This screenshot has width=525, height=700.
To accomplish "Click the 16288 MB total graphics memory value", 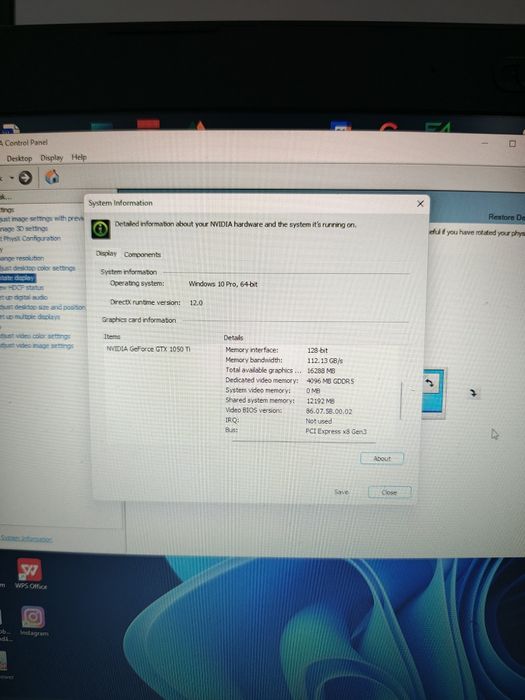I will tap(321, 371).
